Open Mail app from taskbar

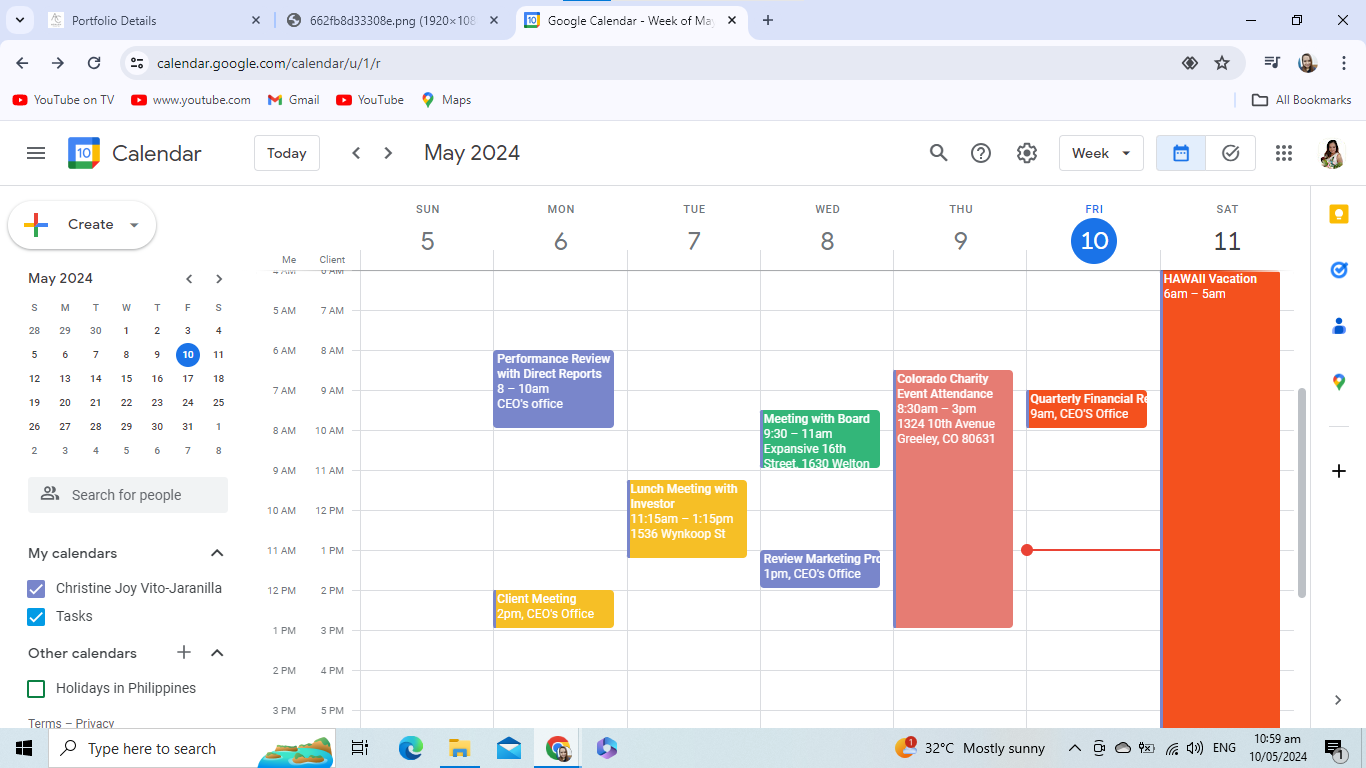point(509,748)
